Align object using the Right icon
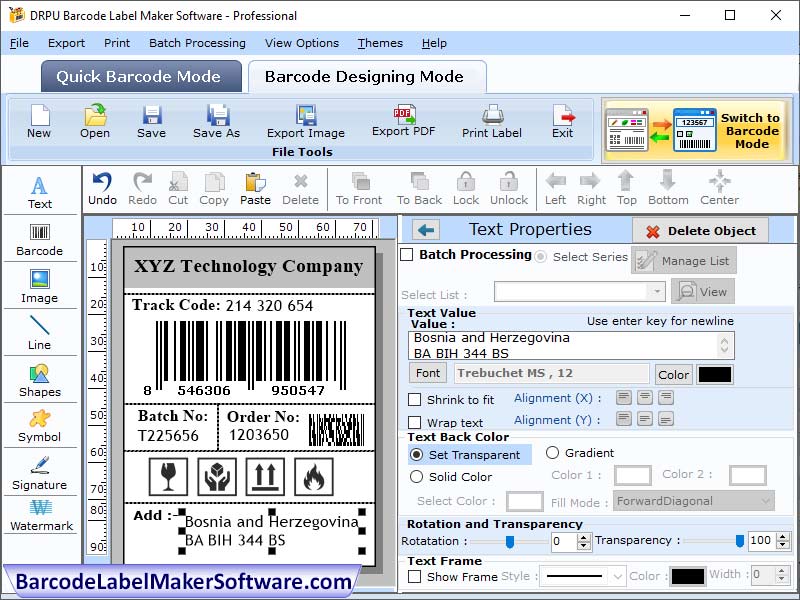Viewport: 800px width, 600px height. pyautogui.click(x=591, y=189)
